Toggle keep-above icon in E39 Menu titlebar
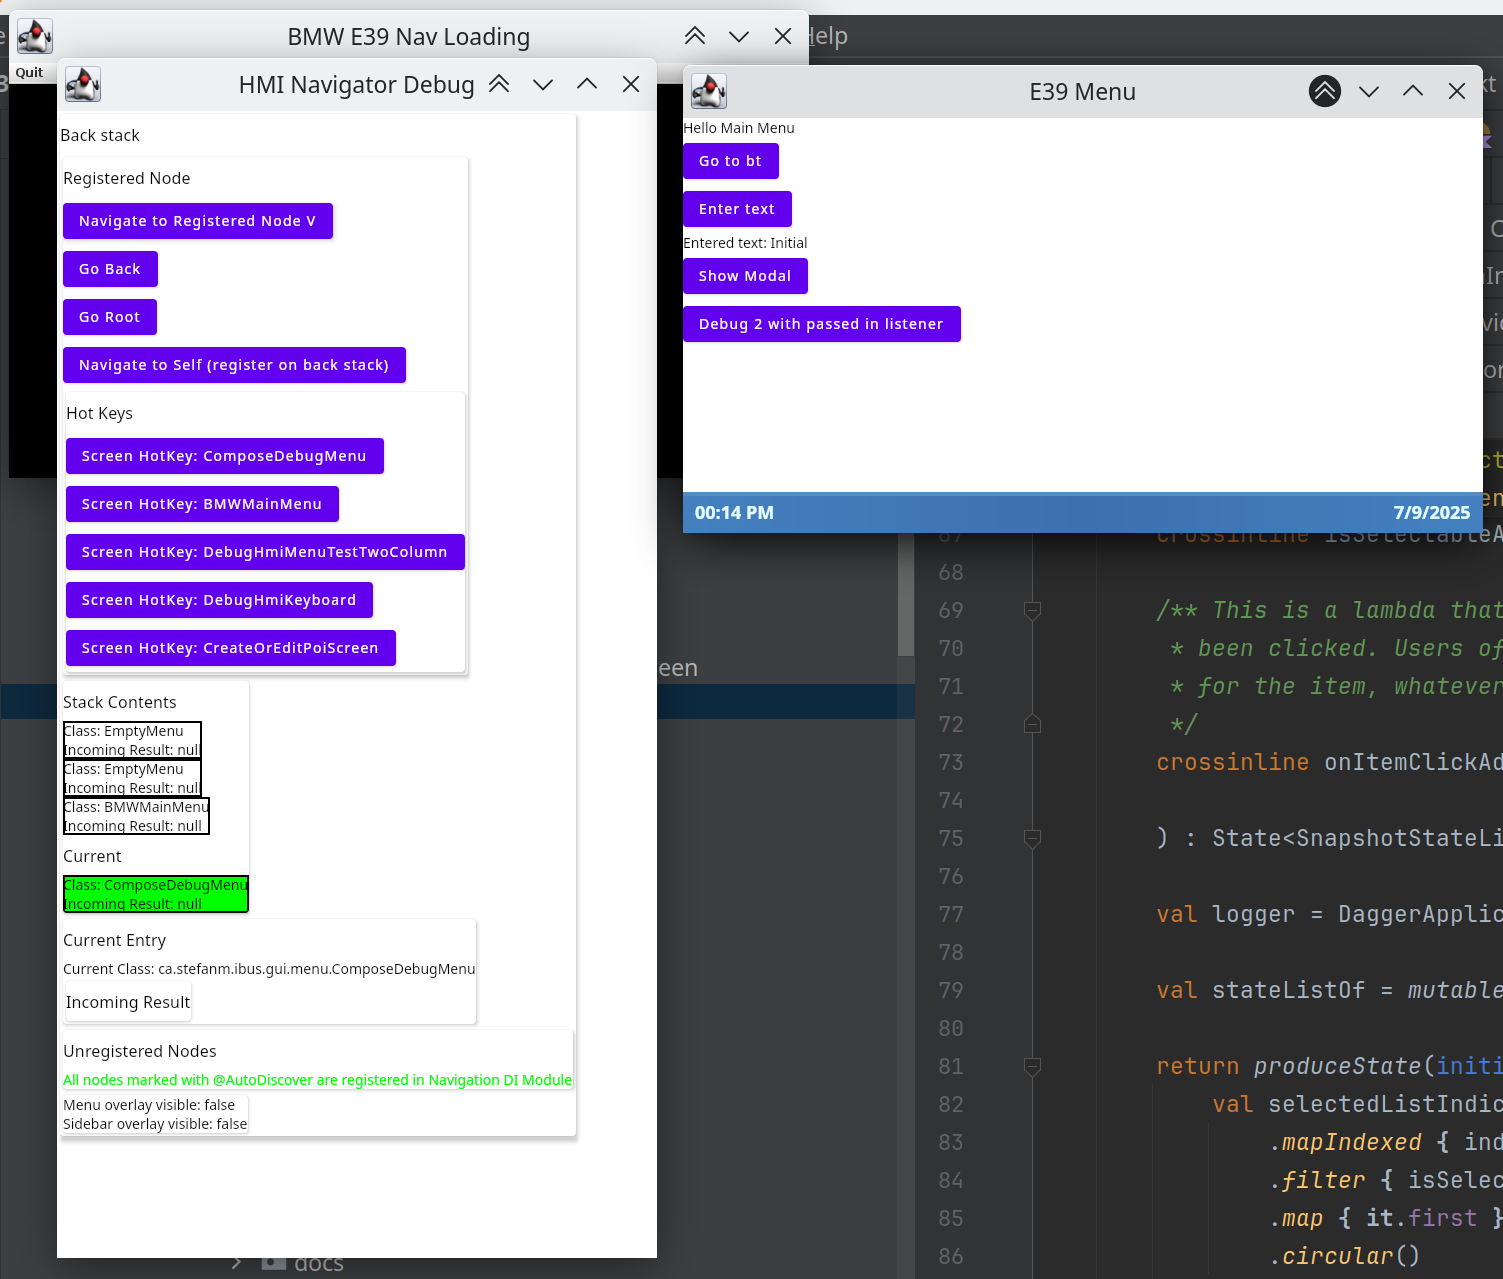Image resolution: width=1503 pixels, height=1279 pixels. pos(1324,92)
